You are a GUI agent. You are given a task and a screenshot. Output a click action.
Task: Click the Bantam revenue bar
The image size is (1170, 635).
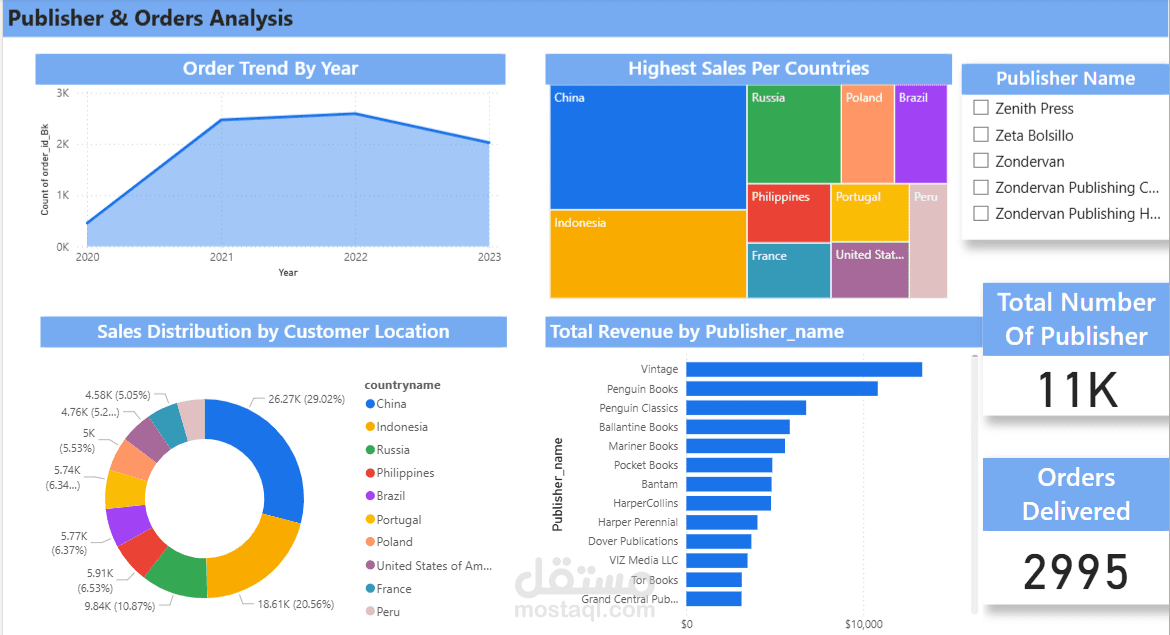coord(729,484)
